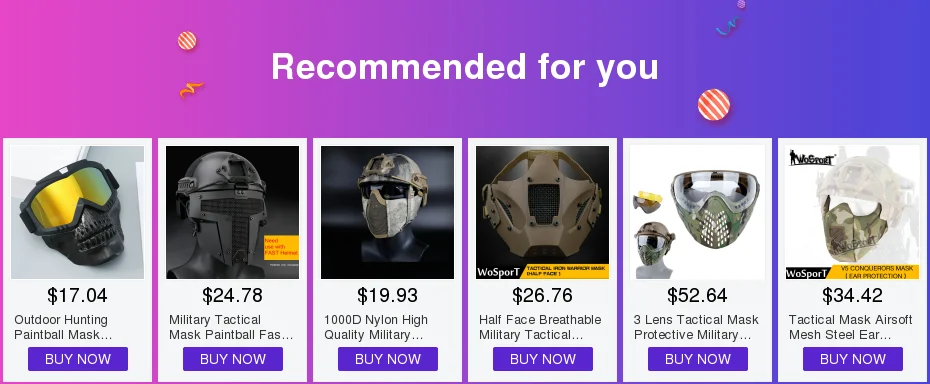Purchase the $19.93 1000D Nylon mask

(x=388, y=359)
